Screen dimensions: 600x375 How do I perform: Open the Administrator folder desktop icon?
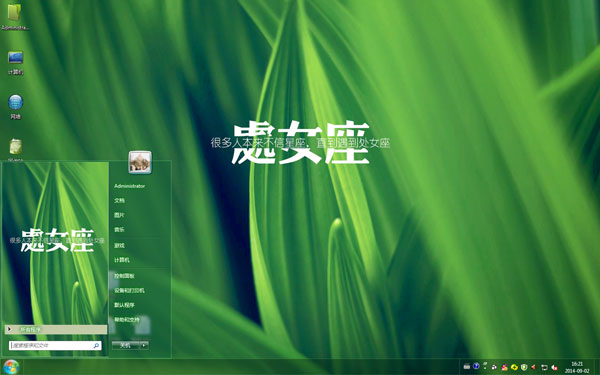(x=15, y=15)
